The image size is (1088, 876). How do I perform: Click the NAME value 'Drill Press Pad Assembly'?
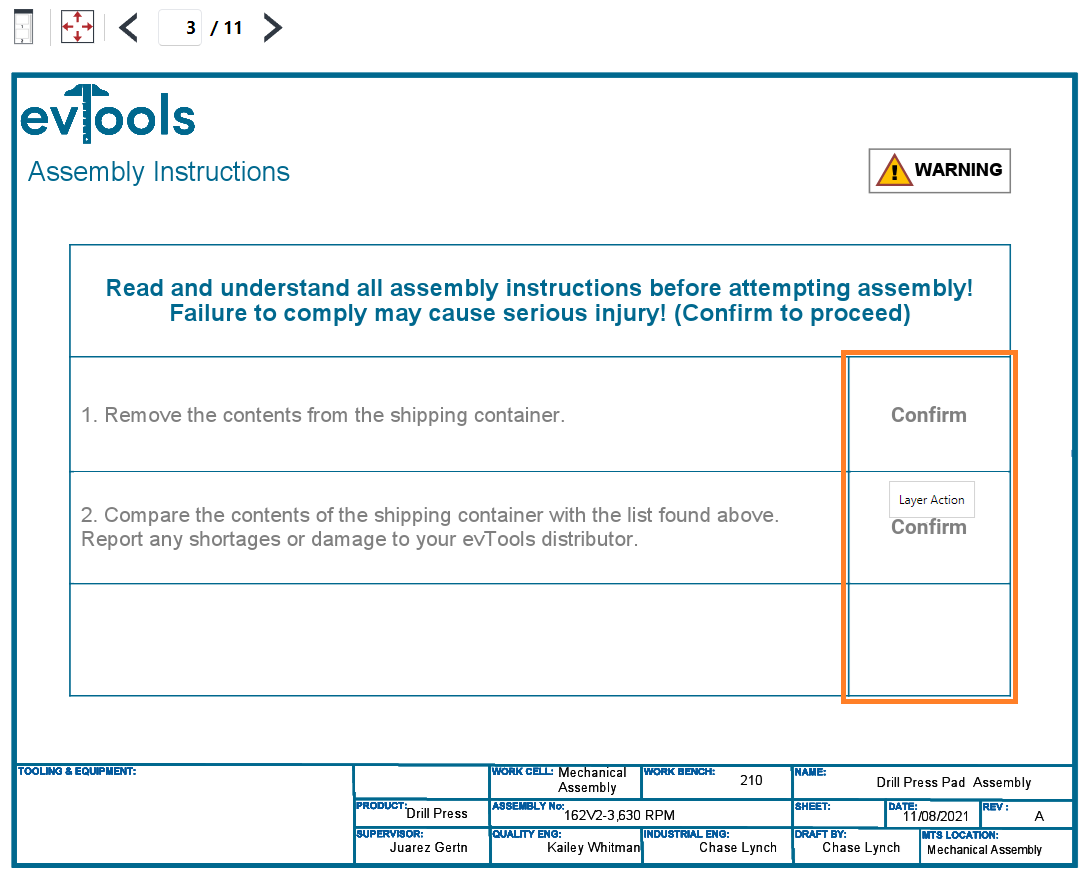(x=954, y=782)
